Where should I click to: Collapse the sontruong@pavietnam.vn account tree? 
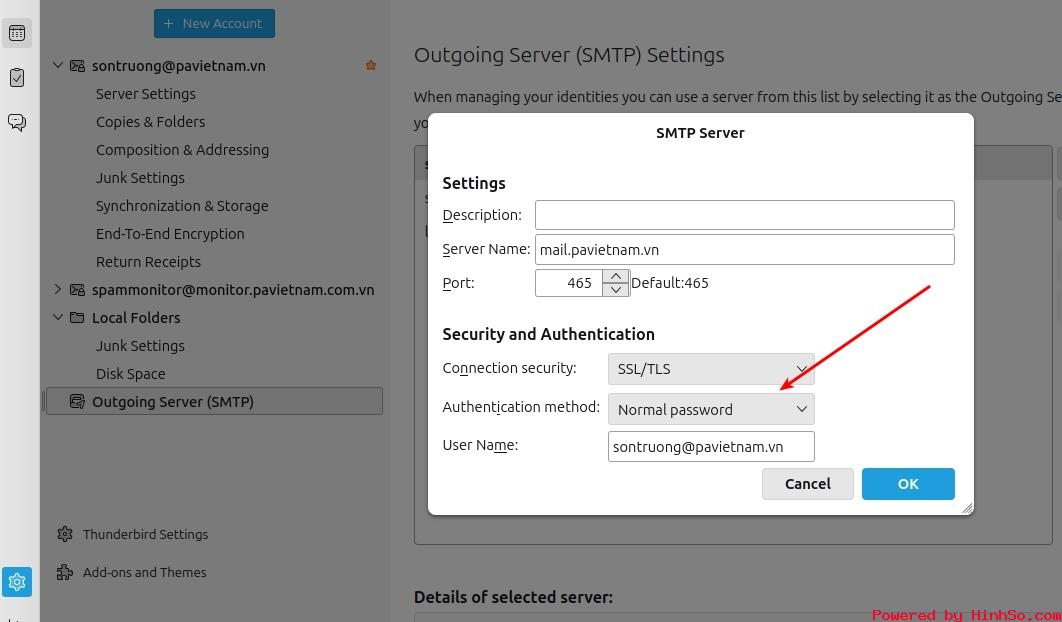tap(58, 65)
